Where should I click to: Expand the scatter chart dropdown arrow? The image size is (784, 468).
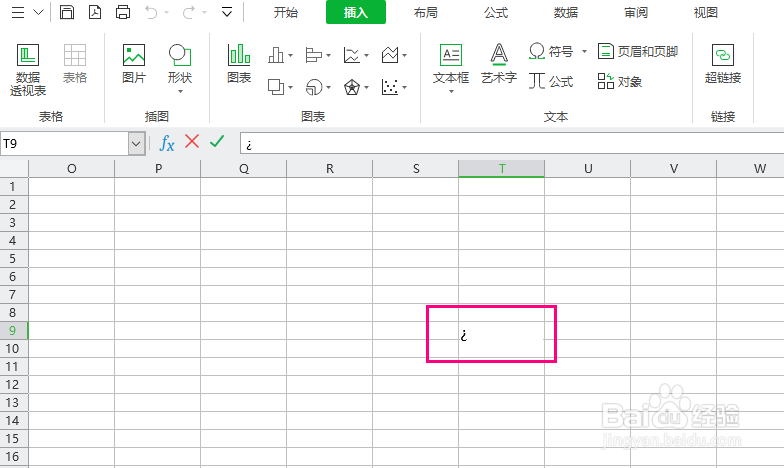tap(404, 88)
